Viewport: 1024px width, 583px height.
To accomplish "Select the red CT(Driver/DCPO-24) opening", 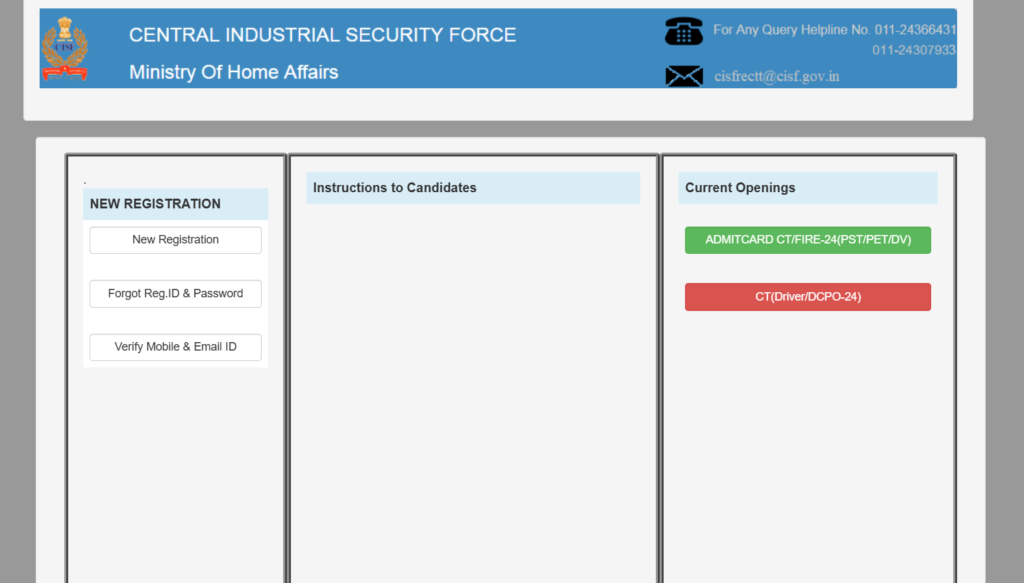I will point(808,297).
